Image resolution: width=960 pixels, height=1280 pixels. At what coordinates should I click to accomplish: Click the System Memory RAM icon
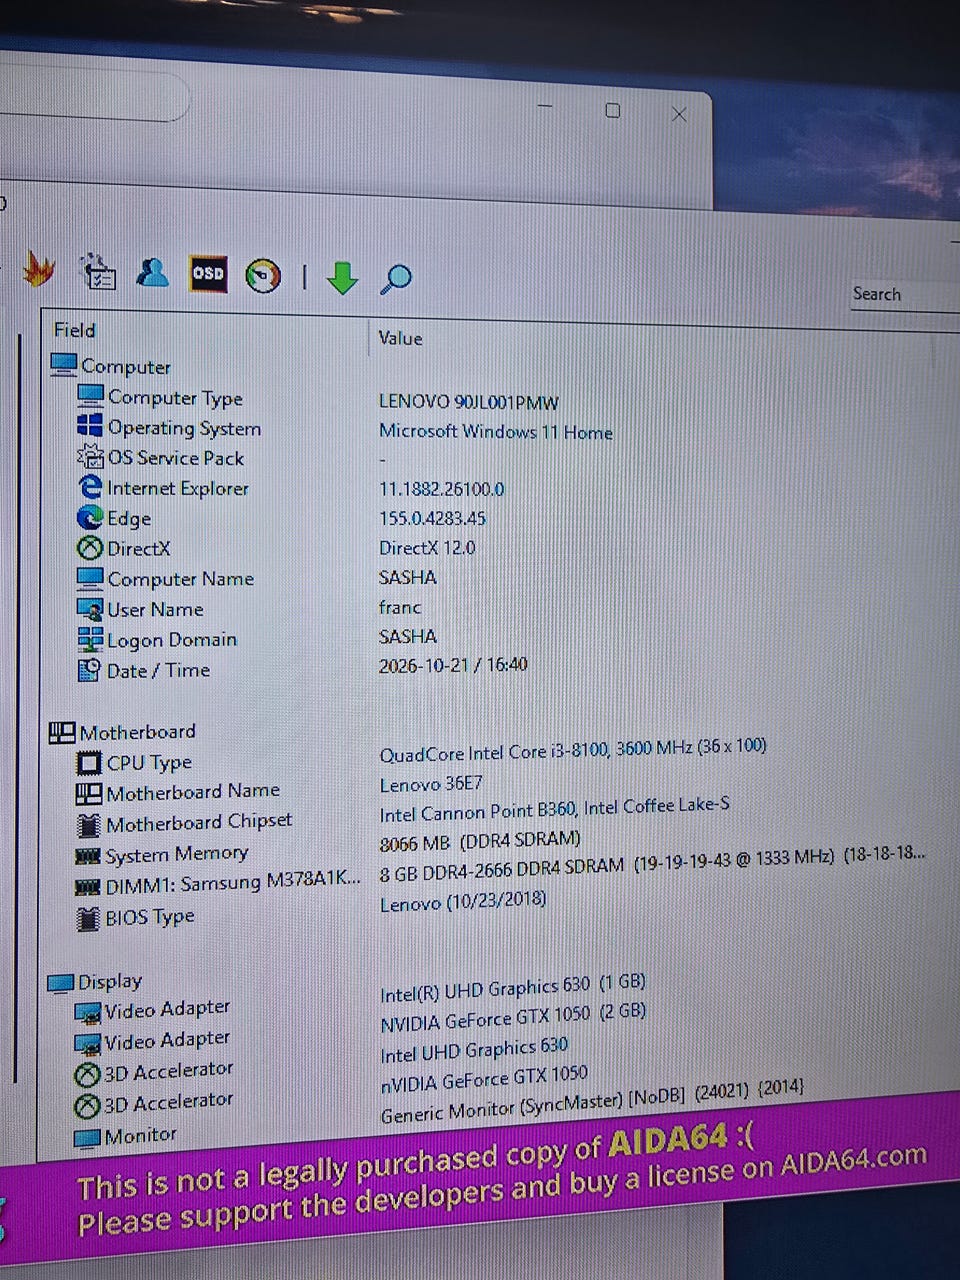[88, 856]
